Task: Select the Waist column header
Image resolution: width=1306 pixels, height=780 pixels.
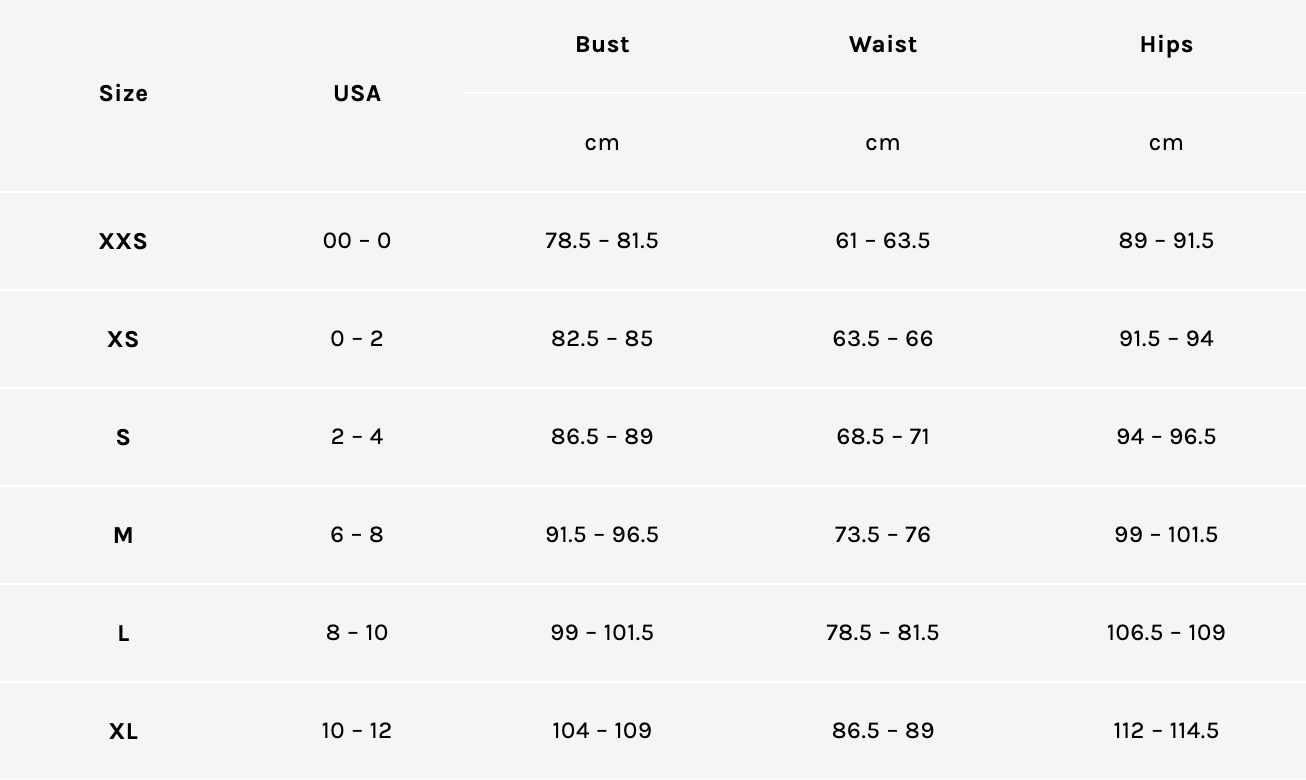Action: pyautogui.click(x=883, y=45)
